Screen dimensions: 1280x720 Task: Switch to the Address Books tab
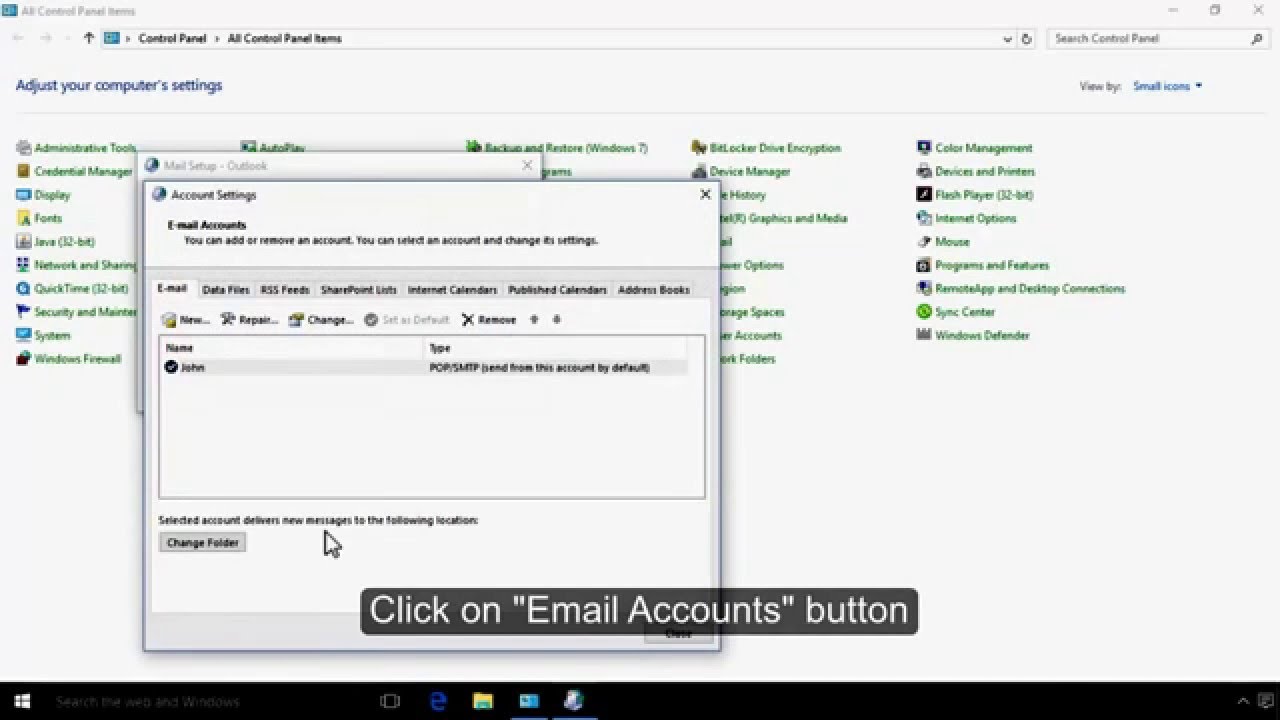coord(654,290)
